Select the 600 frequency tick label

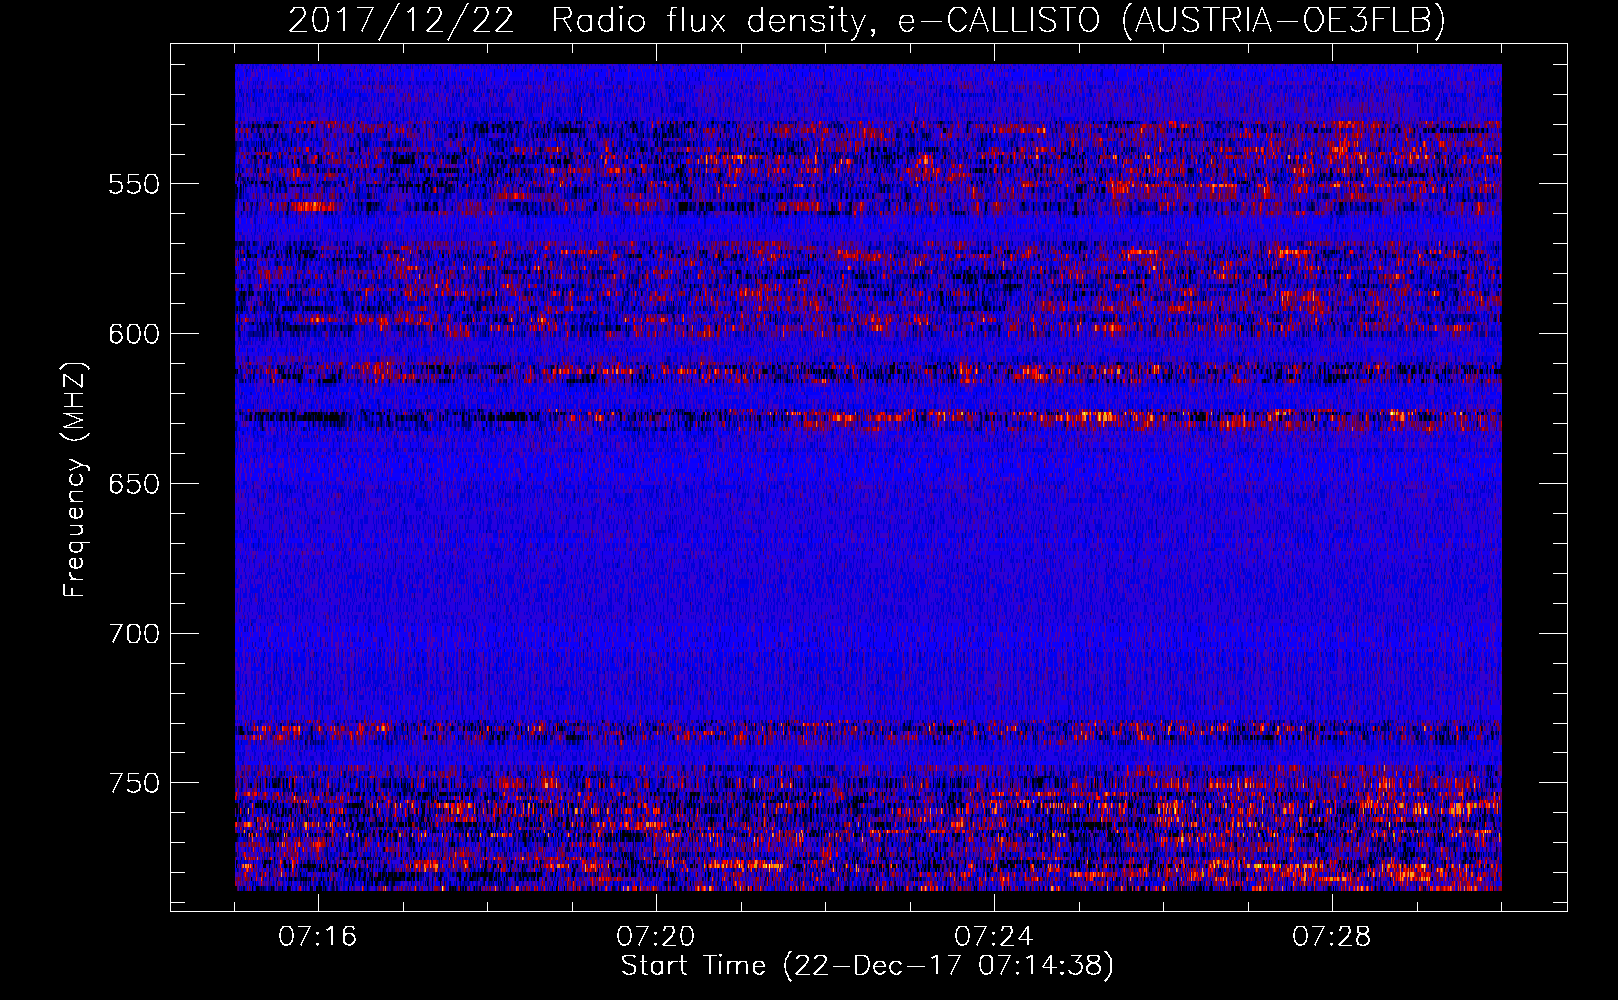(134, 334)
